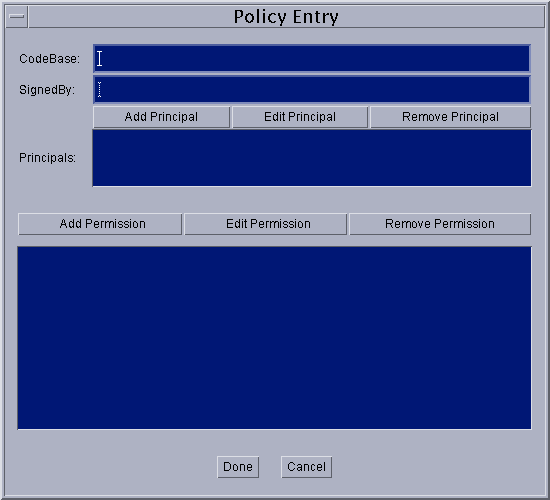Click the Principals: label
Viewport: 550px width, 500px height.
pyautogui.click(x=47, y=158)
